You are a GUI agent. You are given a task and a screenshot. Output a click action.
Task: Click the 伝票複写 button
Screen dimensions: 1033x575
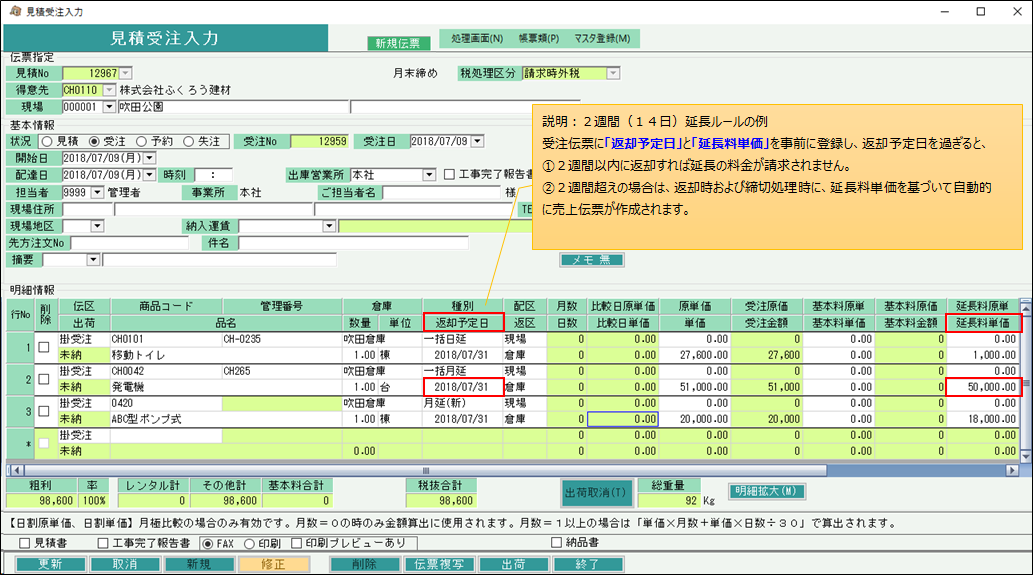click(439, 564)
